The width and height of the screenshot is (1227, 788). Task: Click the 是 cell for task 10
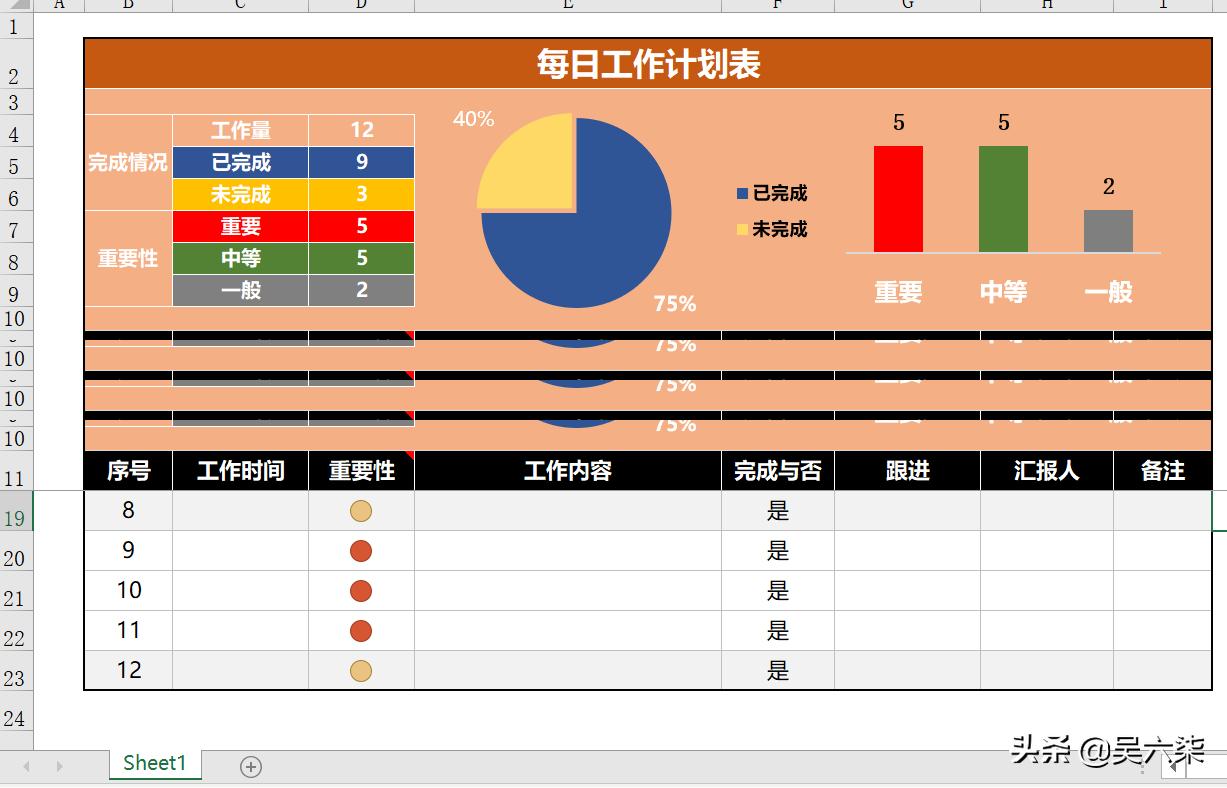[x=777, y=590]
